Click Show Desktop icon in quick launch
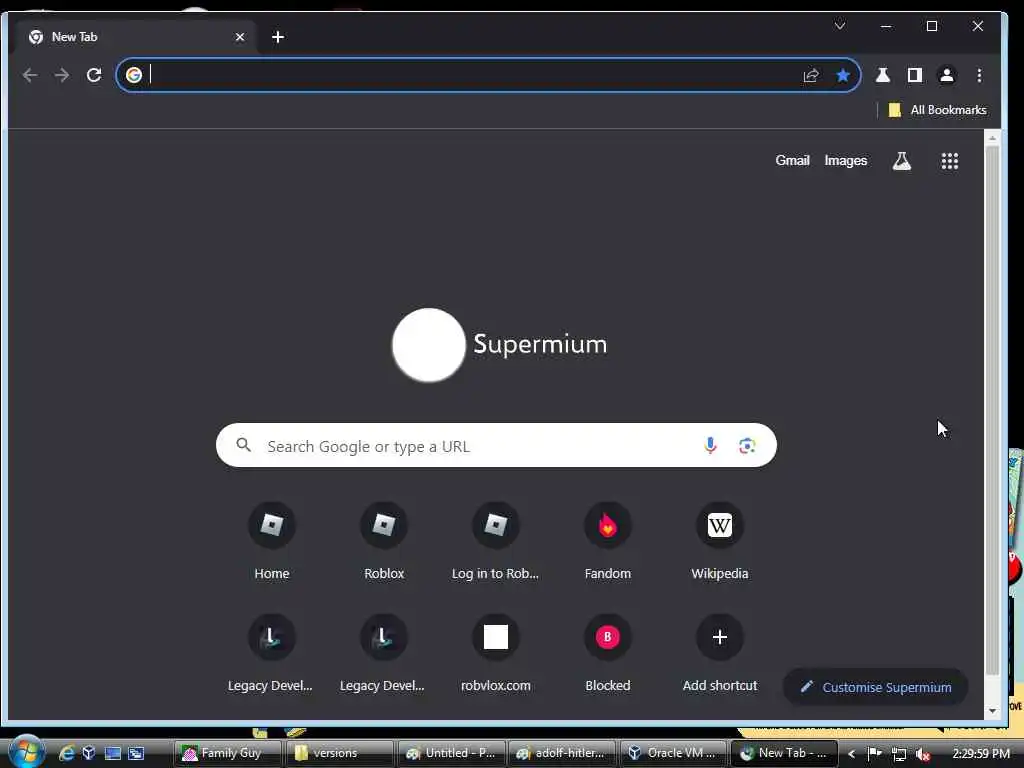 (112, 753)
